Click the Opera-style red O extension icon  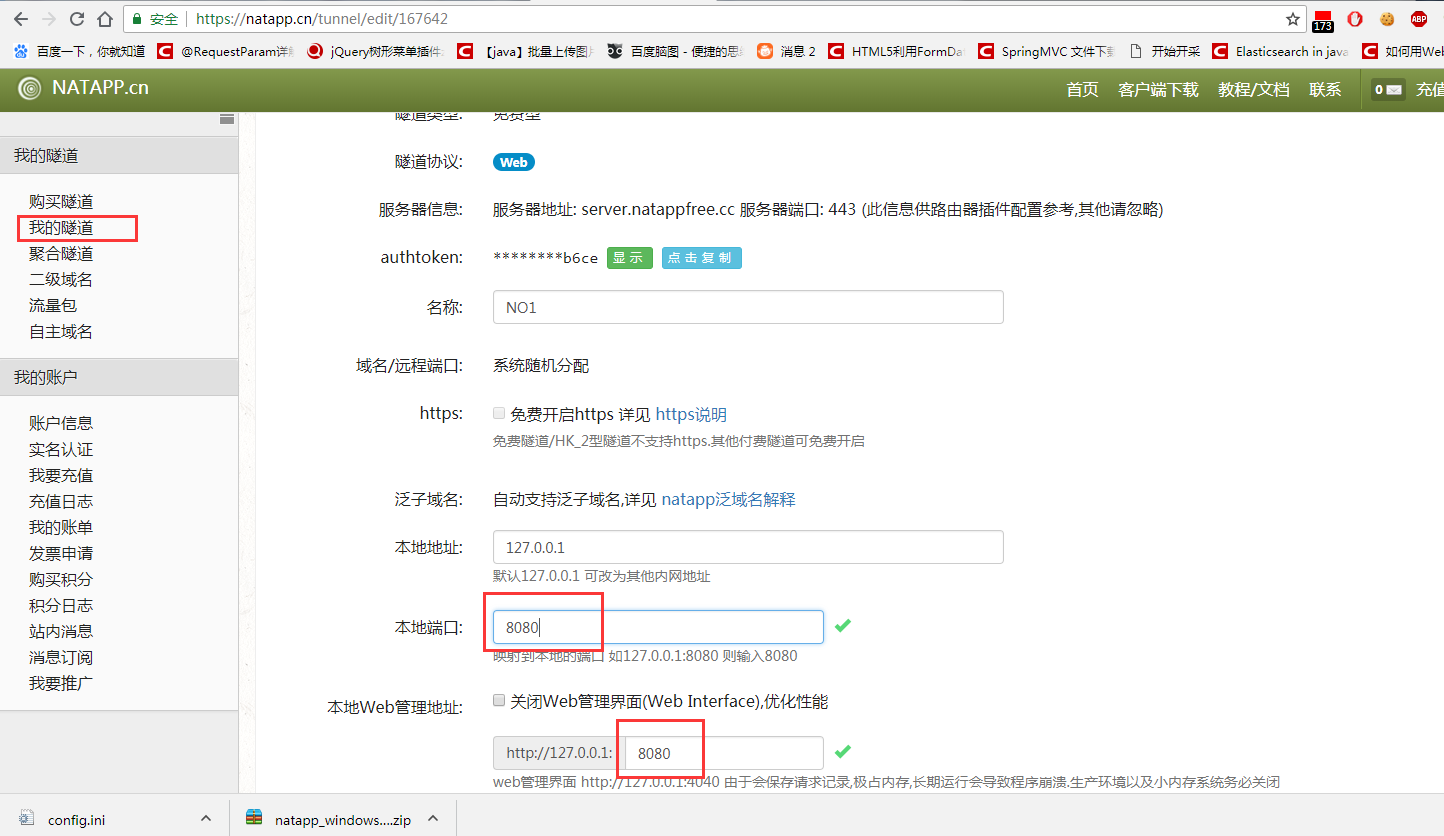click(1355, 19)
